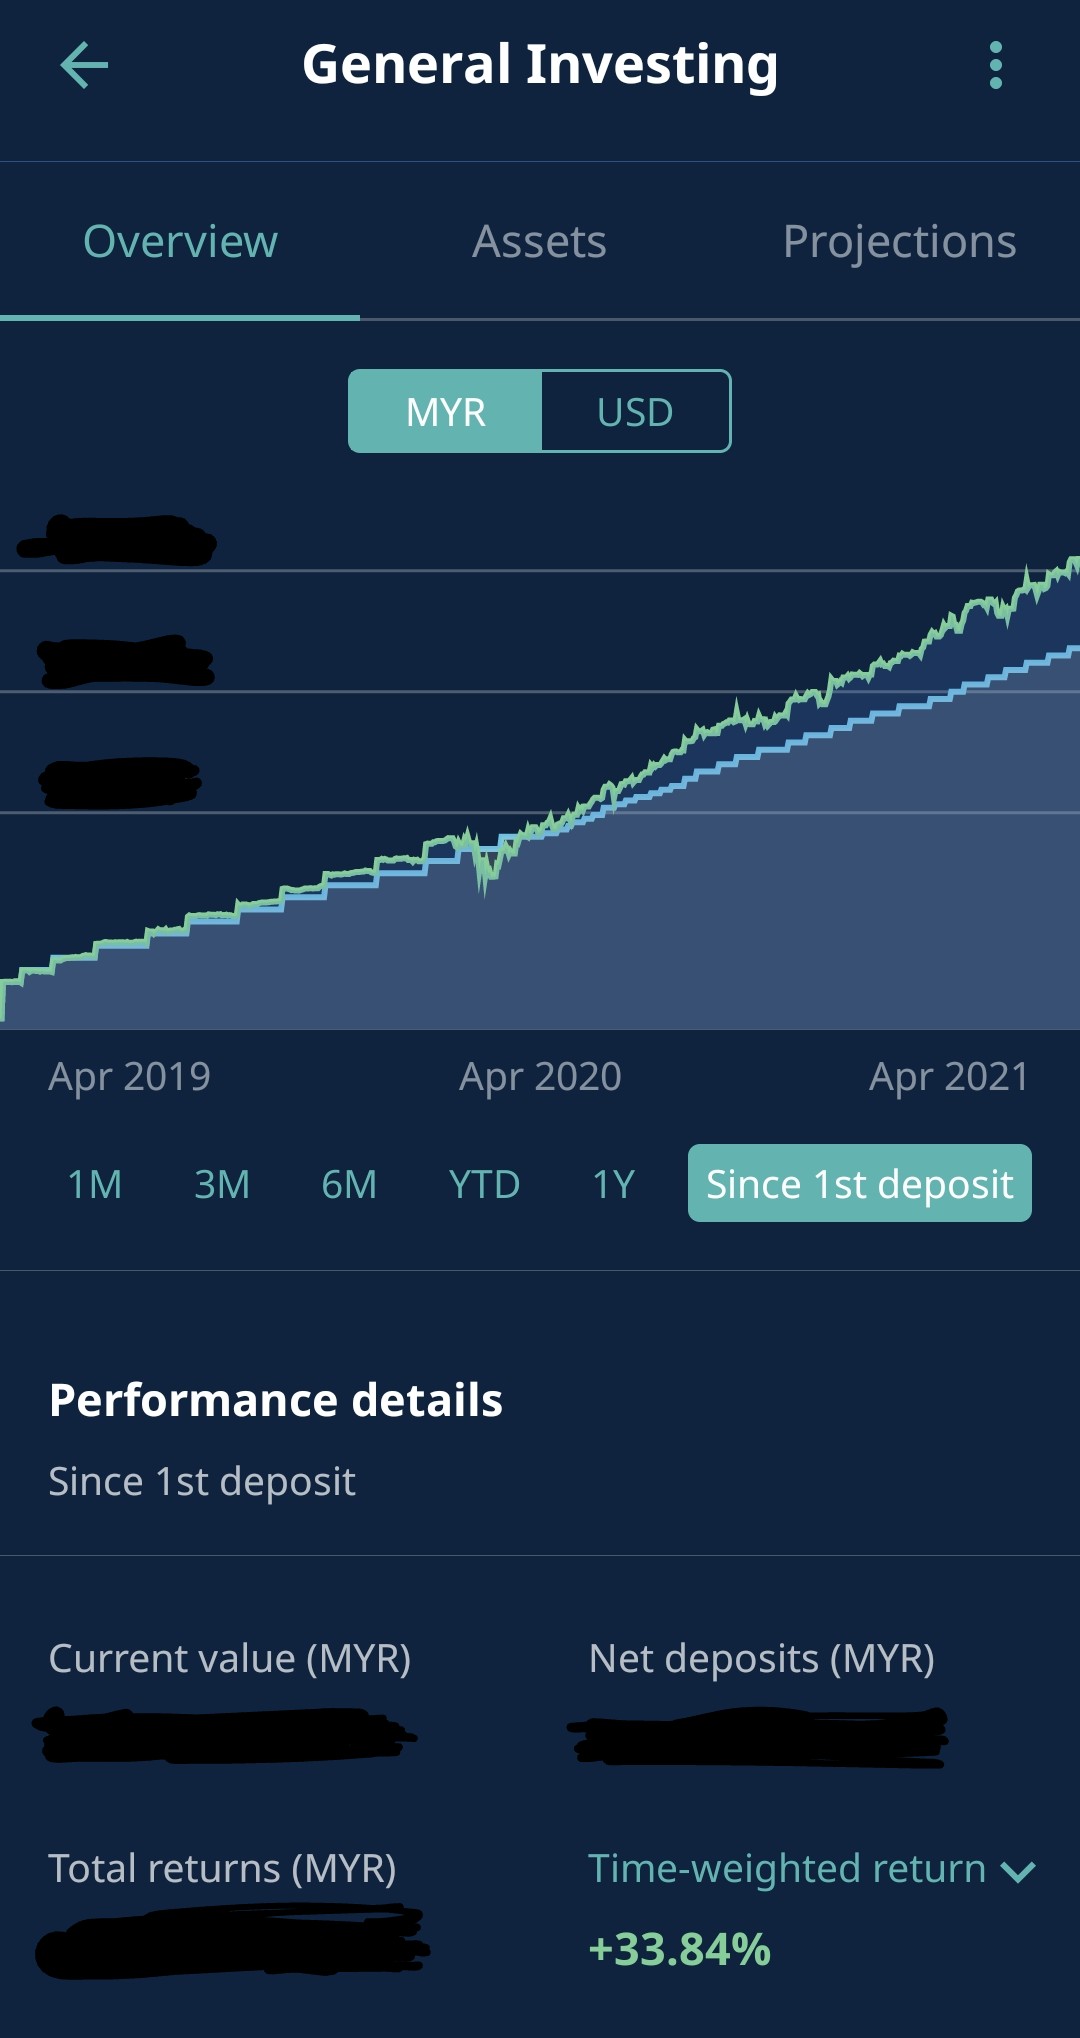Select the MYR currency option
Viewport: 1080px width, 2038px height.
(445, 411)
